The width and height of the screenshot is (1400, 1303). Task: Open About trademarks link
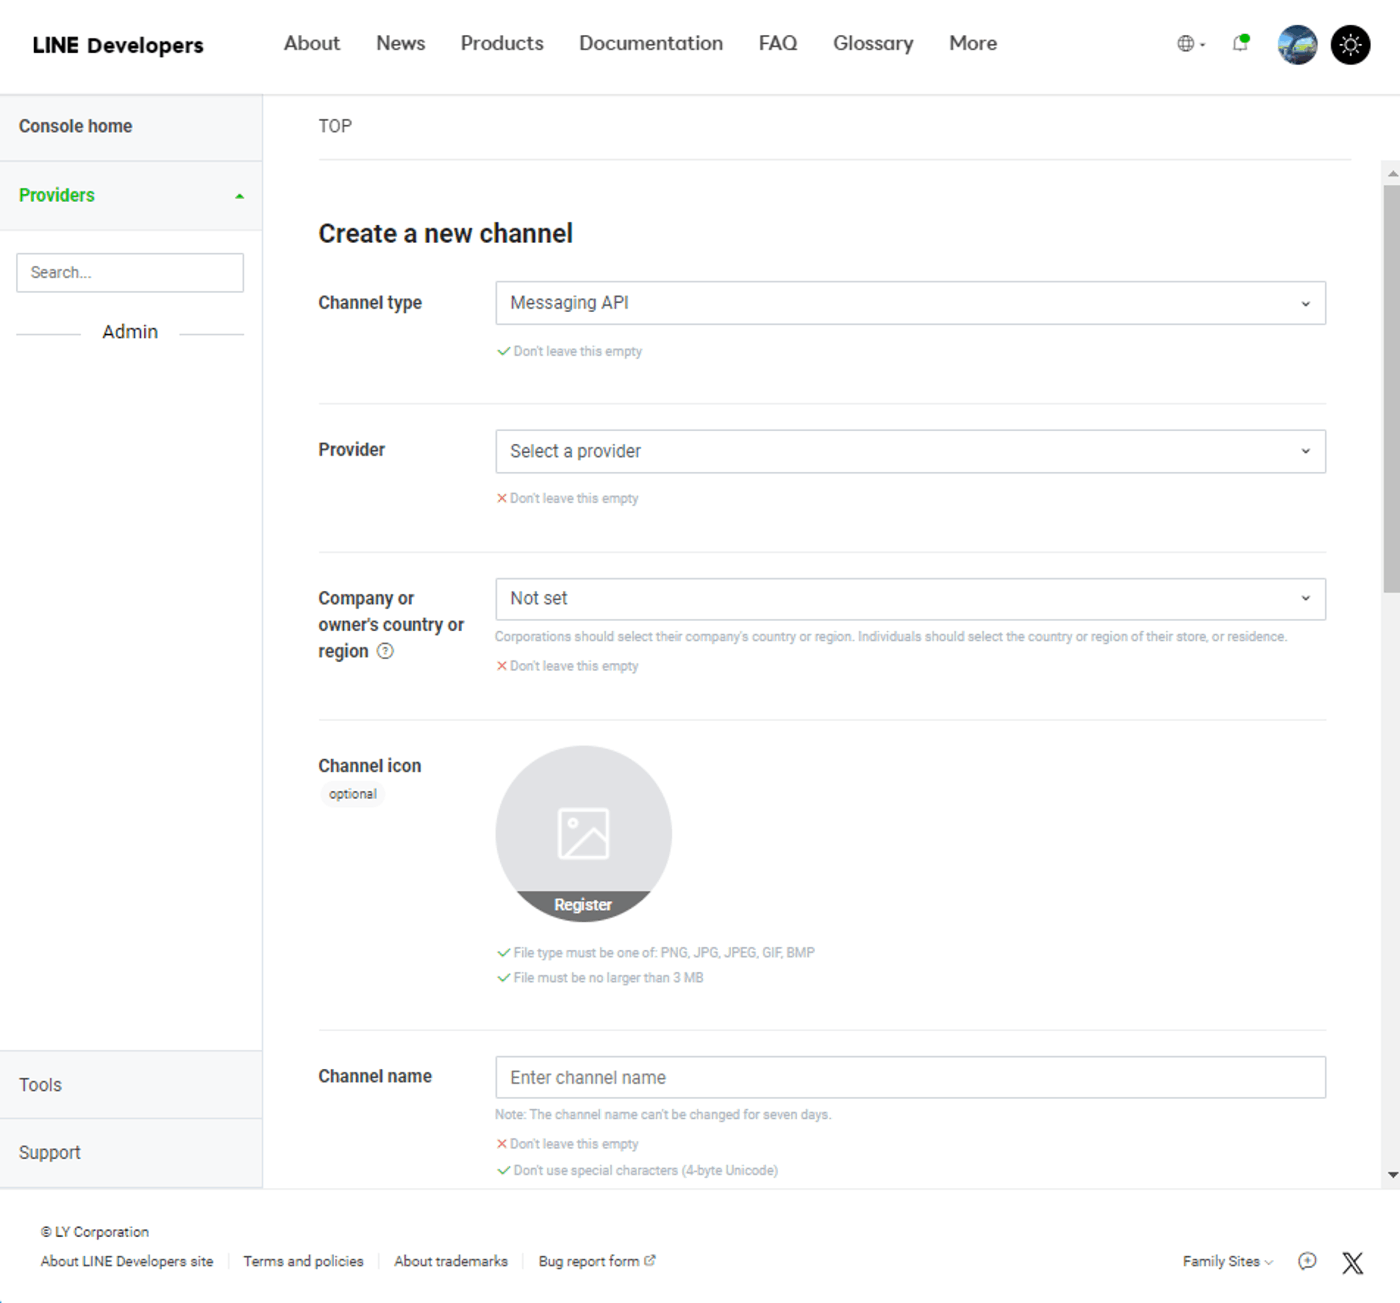pos(451,1261)
